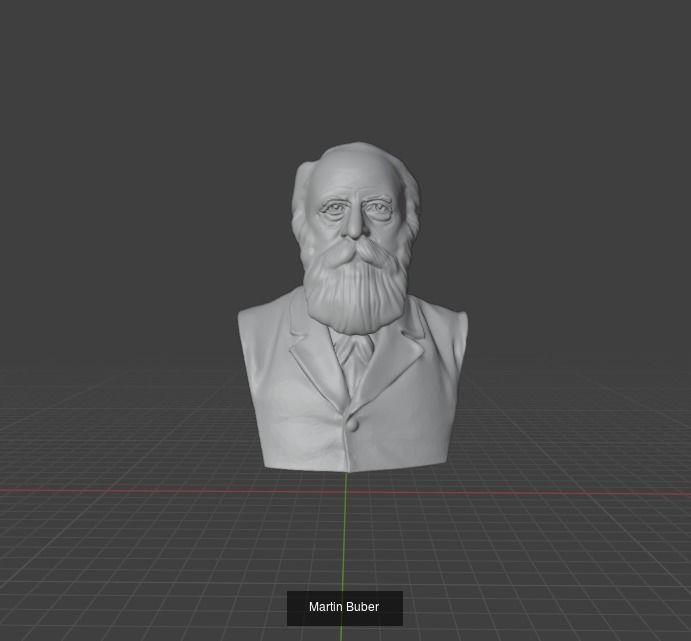This screenshot has width=691, height=641.
Task: Click the Martin Buber name label
Action: point(344,607)
